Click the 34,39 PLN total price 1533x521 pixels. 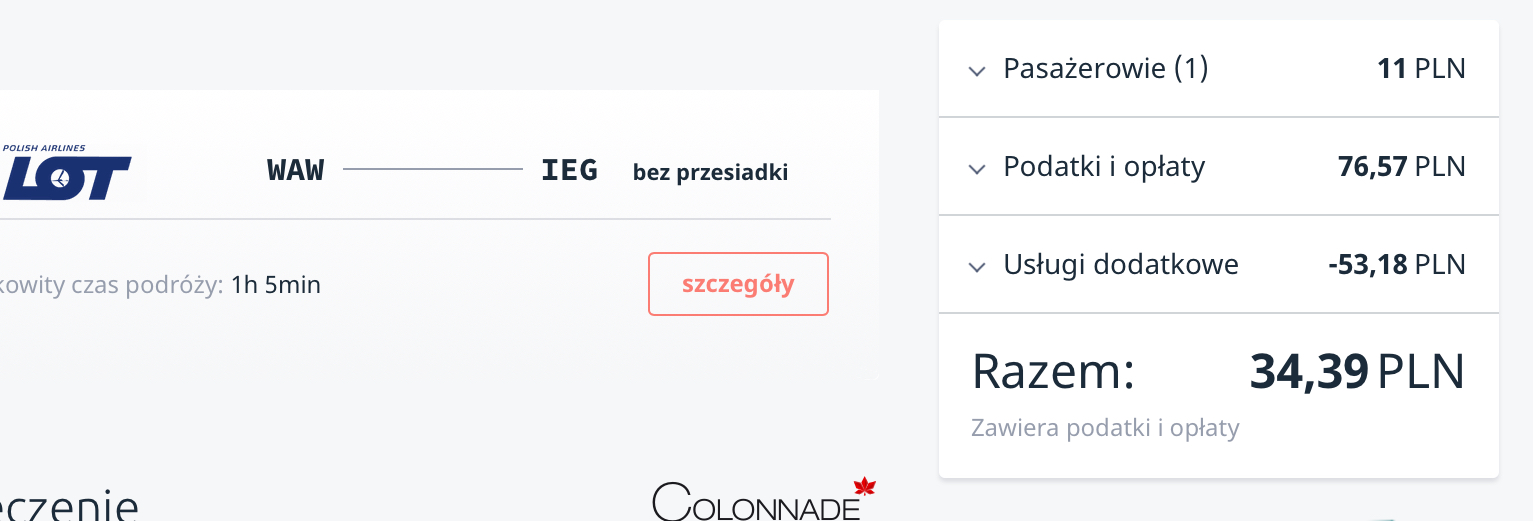pyautogui.click(x=1357, y=372)
